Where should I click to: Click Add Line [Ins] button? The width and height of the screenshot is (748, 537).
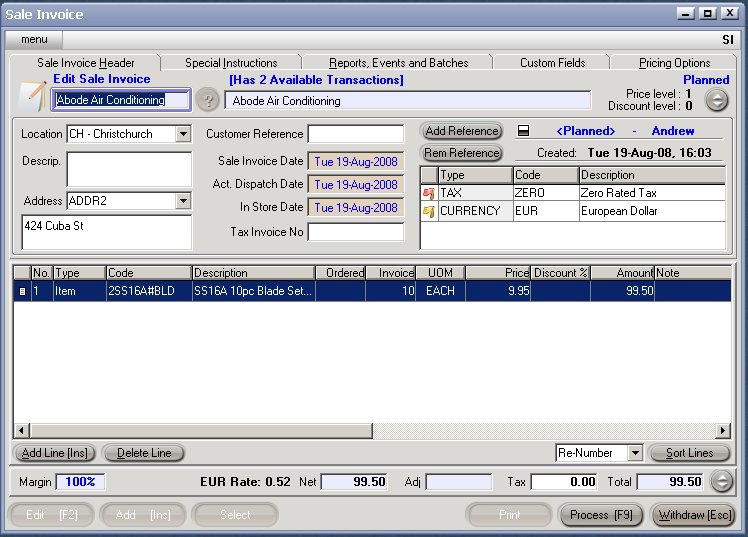click(54, 453)
